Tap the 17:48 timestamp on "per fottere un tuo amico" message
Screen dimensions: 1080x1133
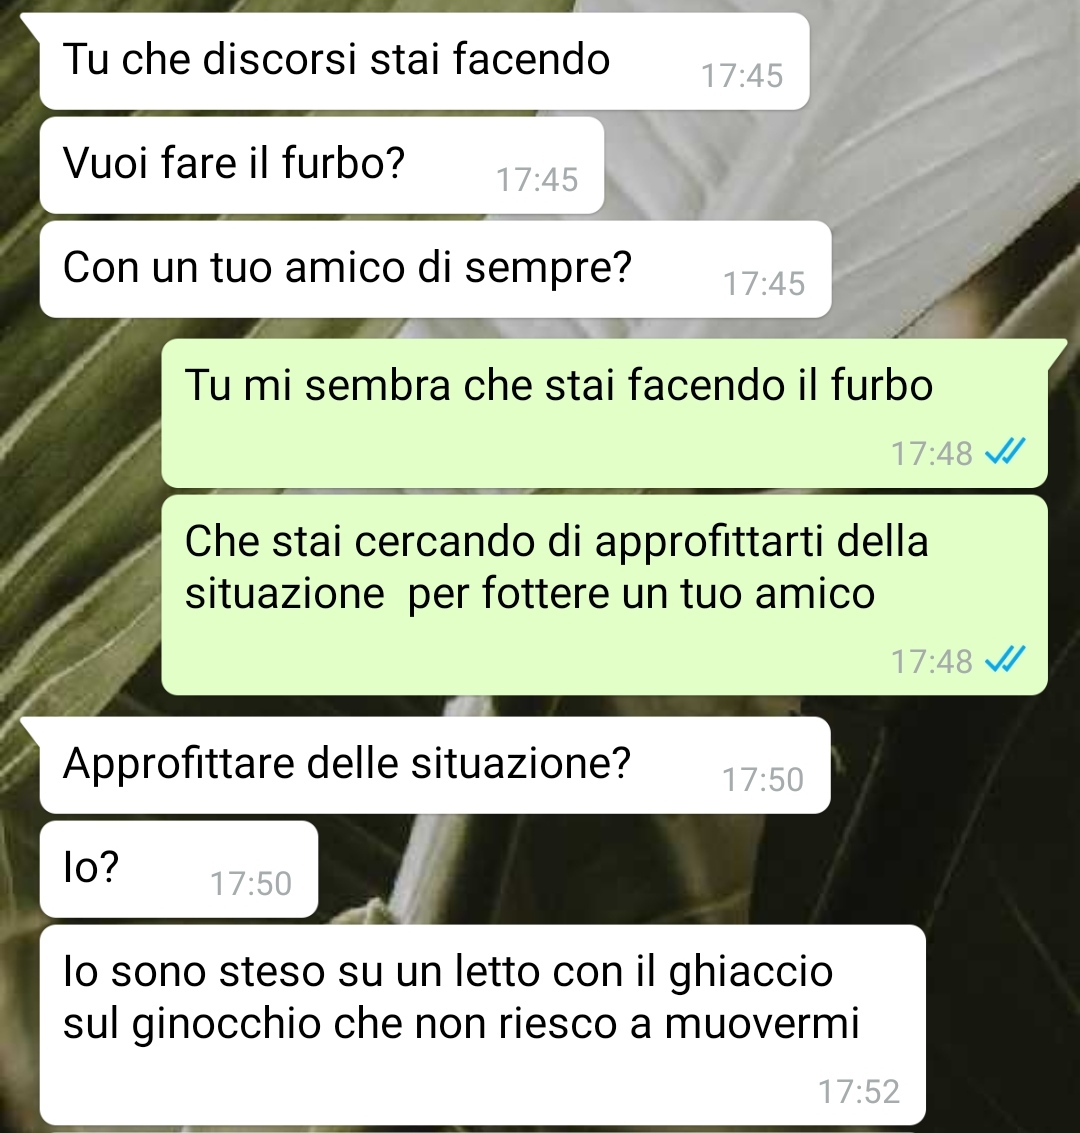[932, 661]
